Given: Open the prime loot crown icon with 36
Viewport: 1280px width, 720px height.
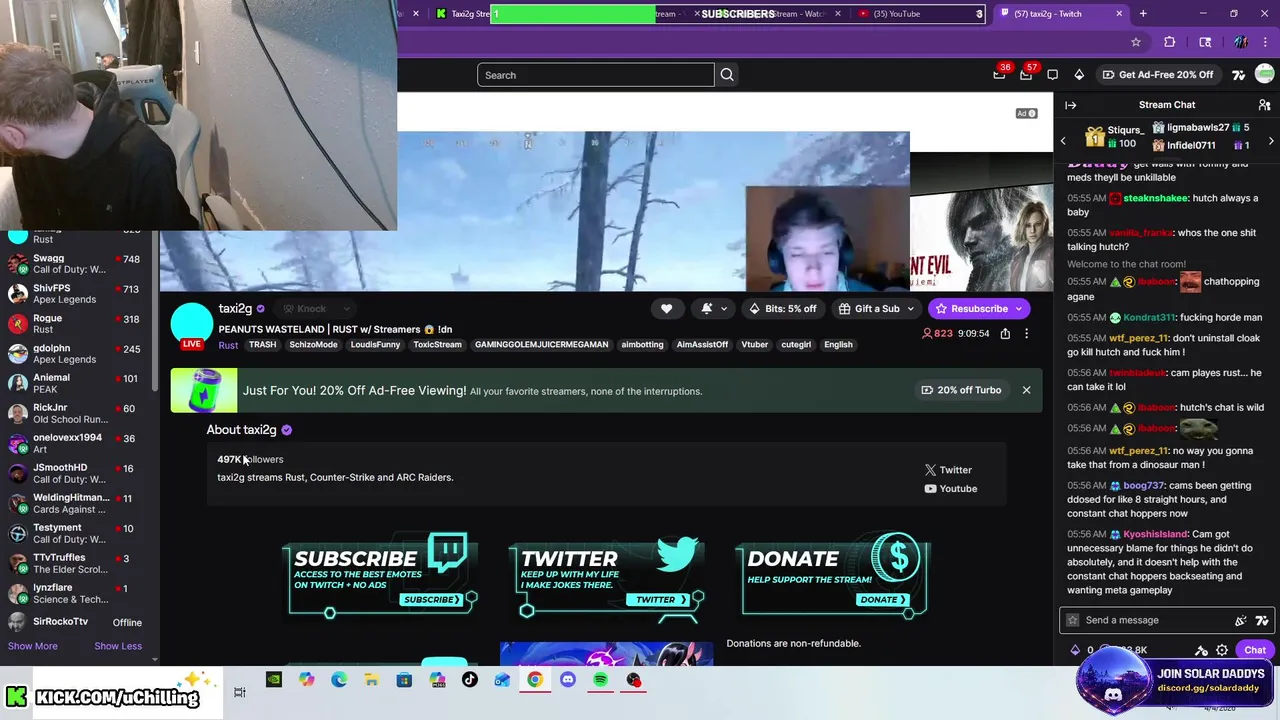Looking at the screenshot, I should 999,74.
